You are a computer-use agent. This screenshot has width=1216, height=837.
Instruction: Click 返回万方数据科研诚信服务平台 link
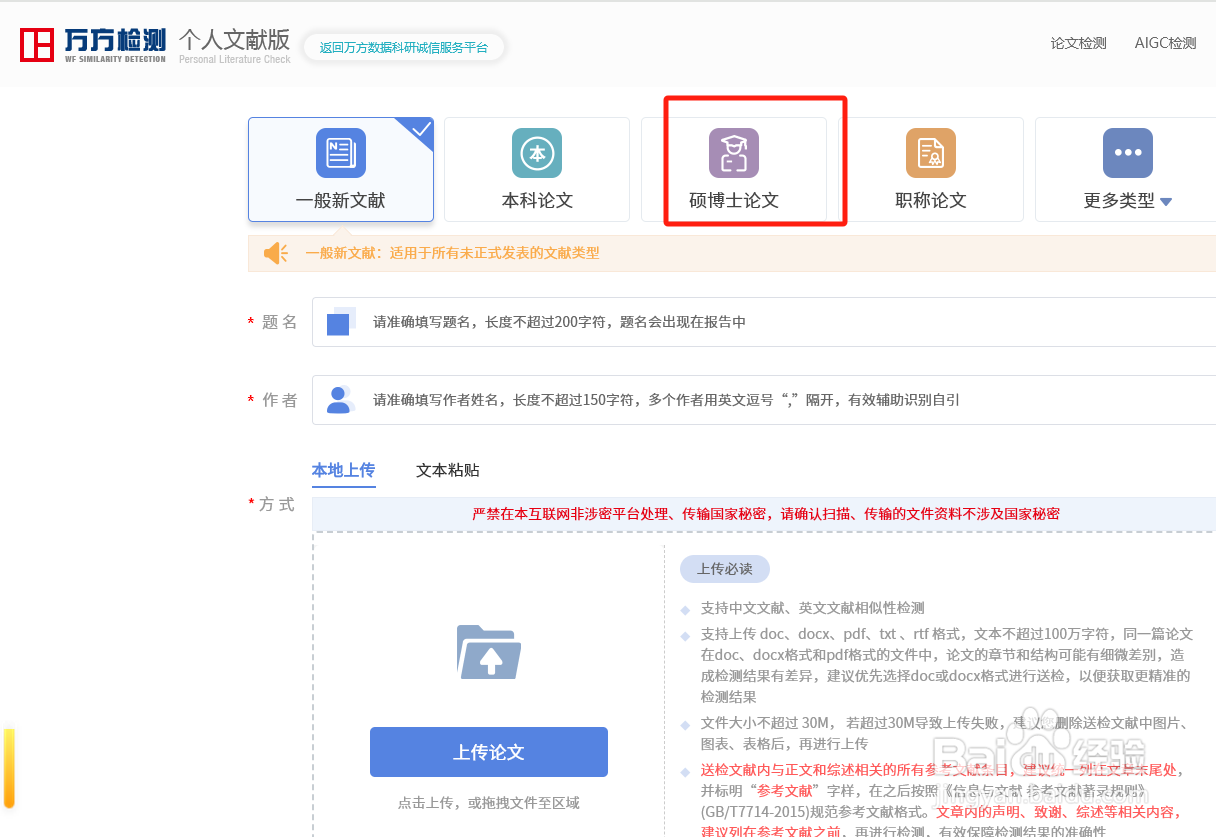403,46
